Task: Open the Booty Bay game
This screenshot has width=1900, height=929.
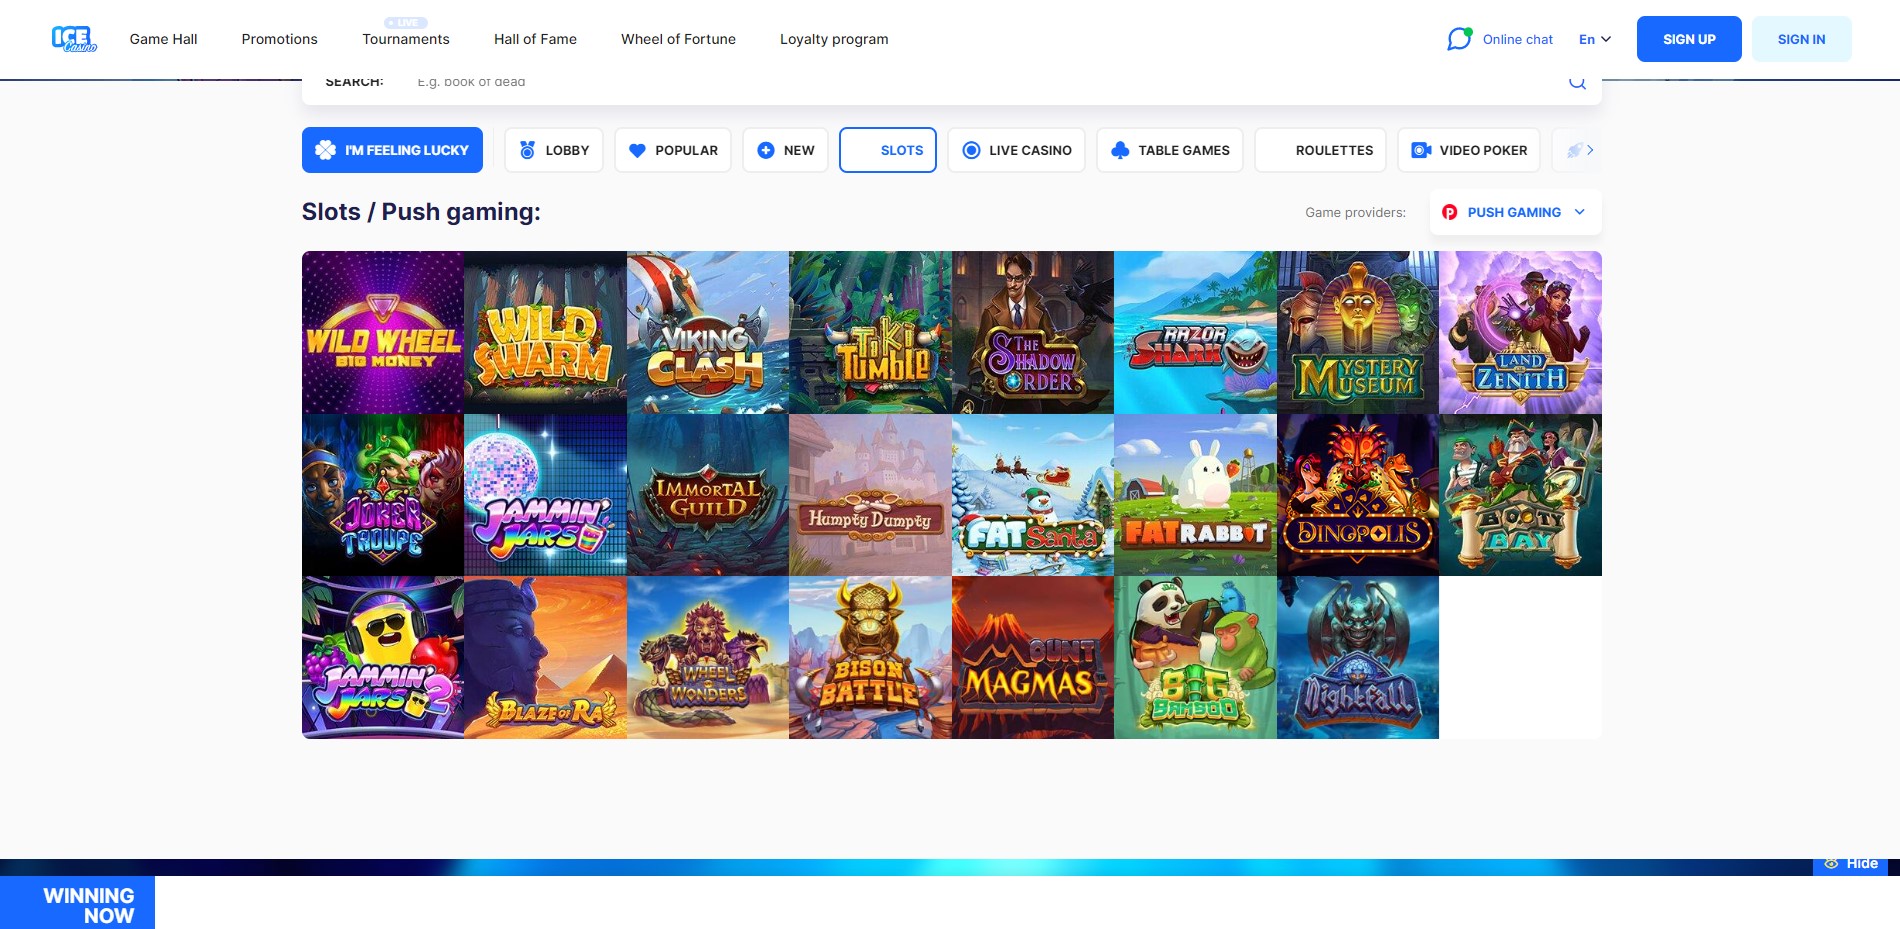Action: pyautogui.click(x=1520, y=495)
